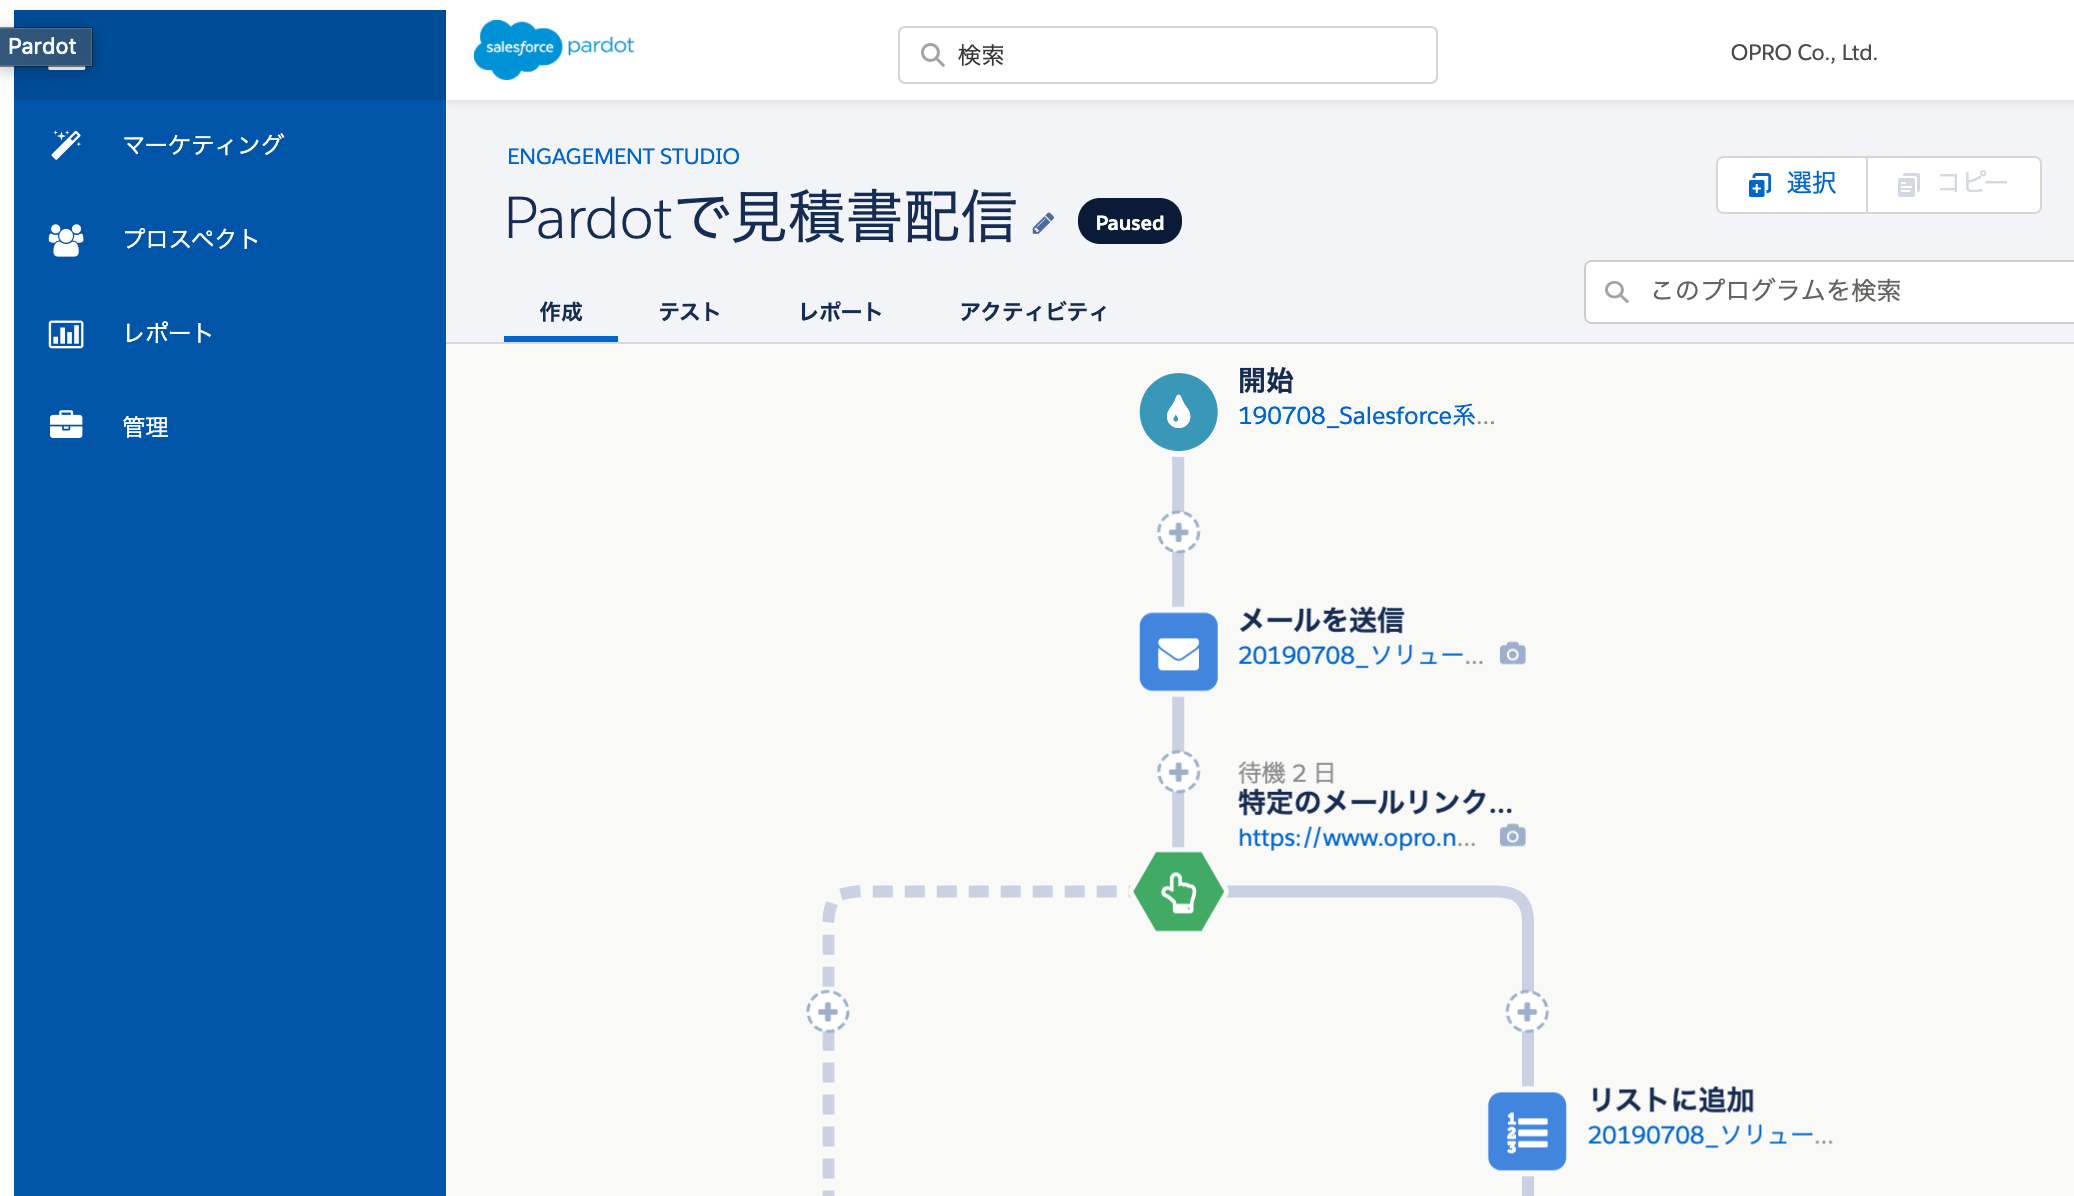Screen dimensions: 2074x1196
Task: Click the magnifier icon in top search box
Action: click(x=932, y=55)
